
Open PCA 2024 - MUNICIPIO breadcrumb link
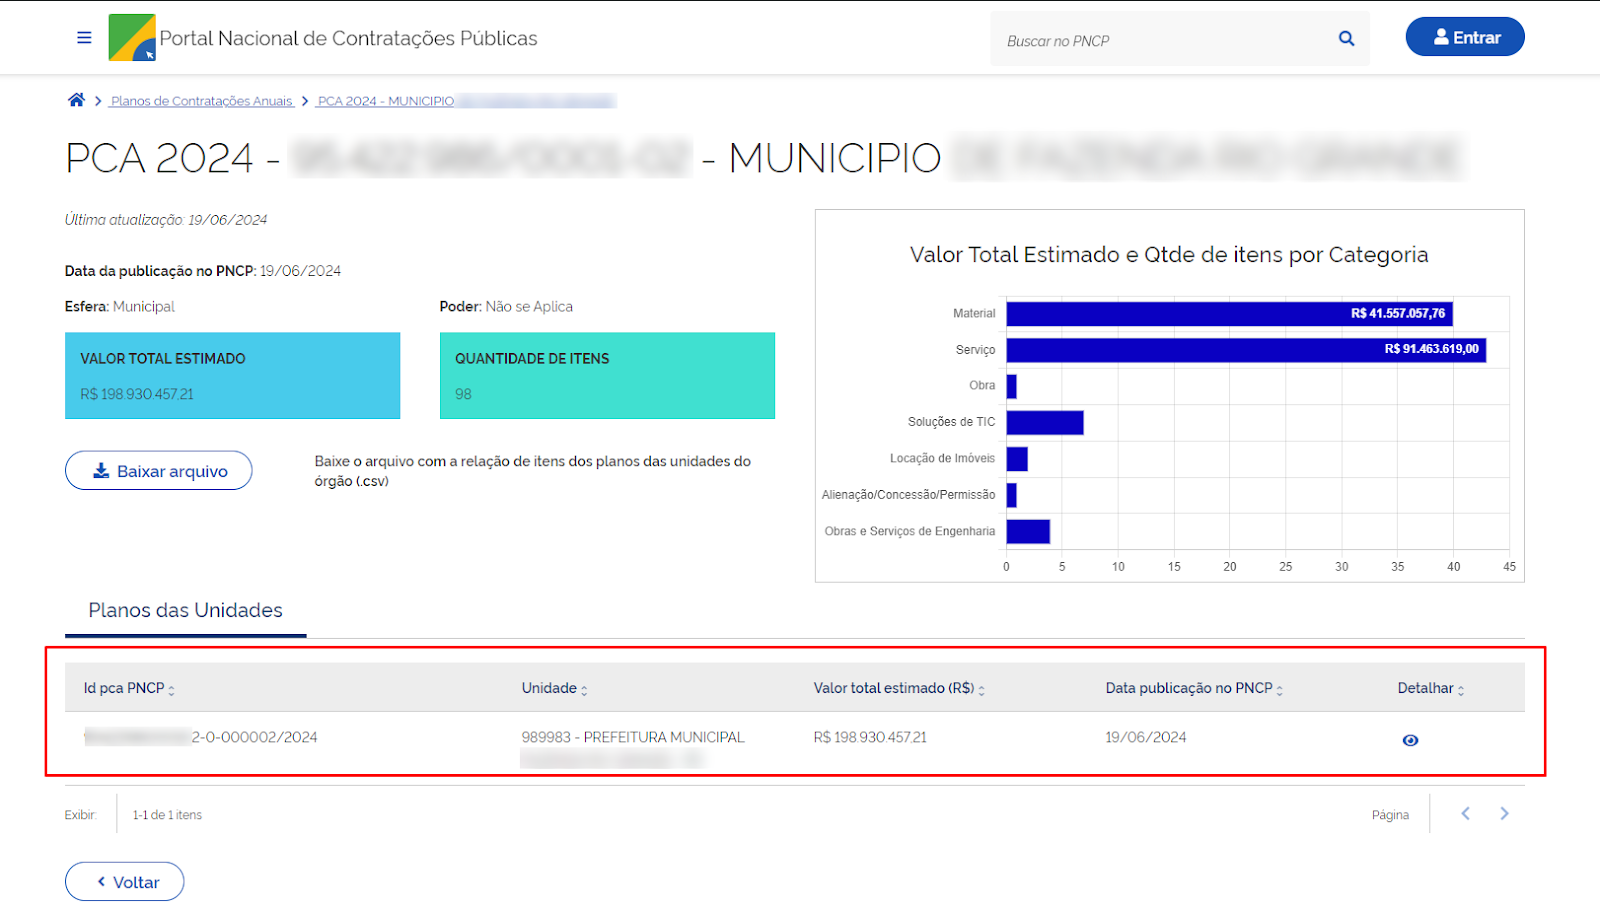pyautogui.click(x=386, y=101)
